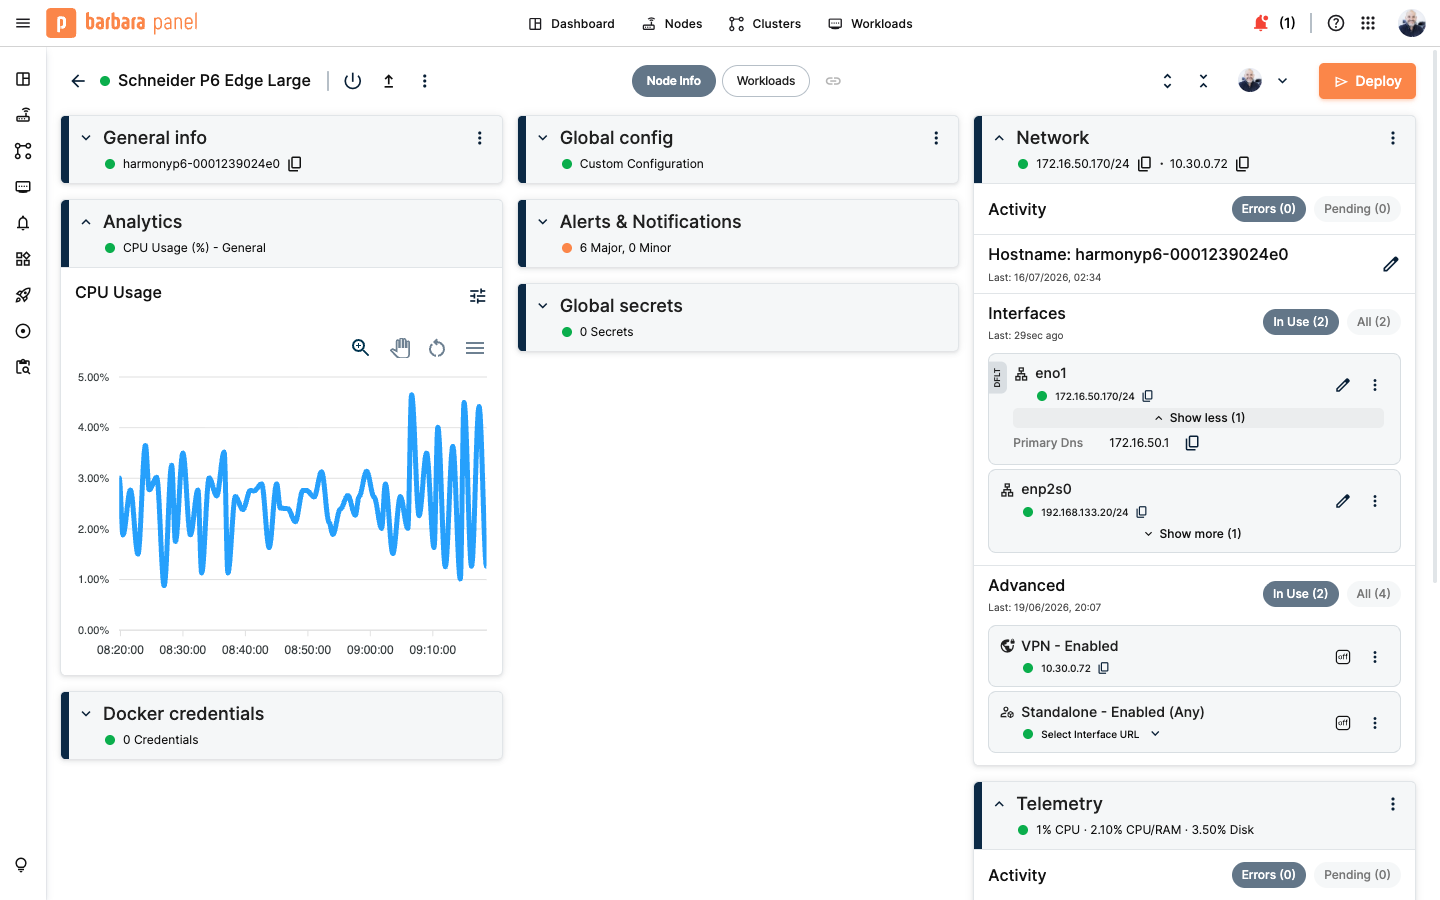The height and width of the screenshot is (900, 1440).
Task: Click the barbara panel logo
Action: (122, 23)
